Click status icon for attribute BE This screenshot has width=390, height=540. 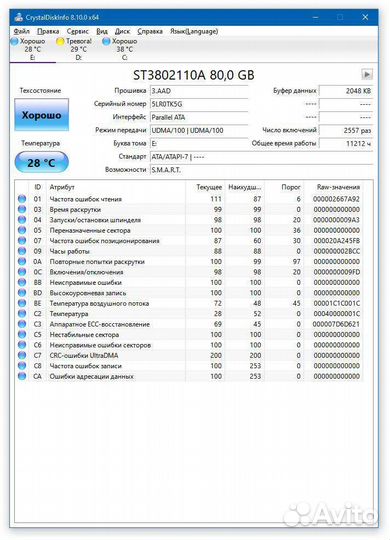pos(22,303)
